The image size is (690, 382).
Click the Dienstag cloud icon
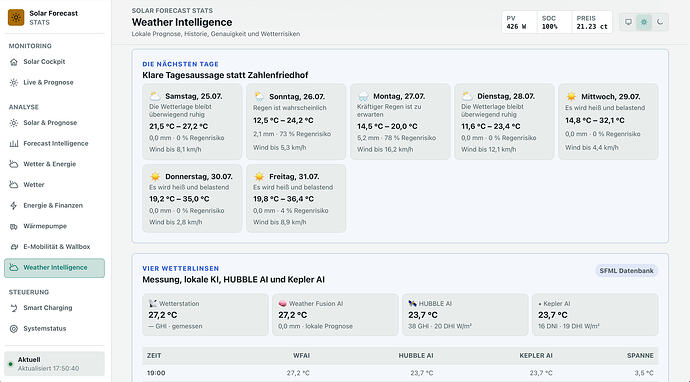(467, 96)
